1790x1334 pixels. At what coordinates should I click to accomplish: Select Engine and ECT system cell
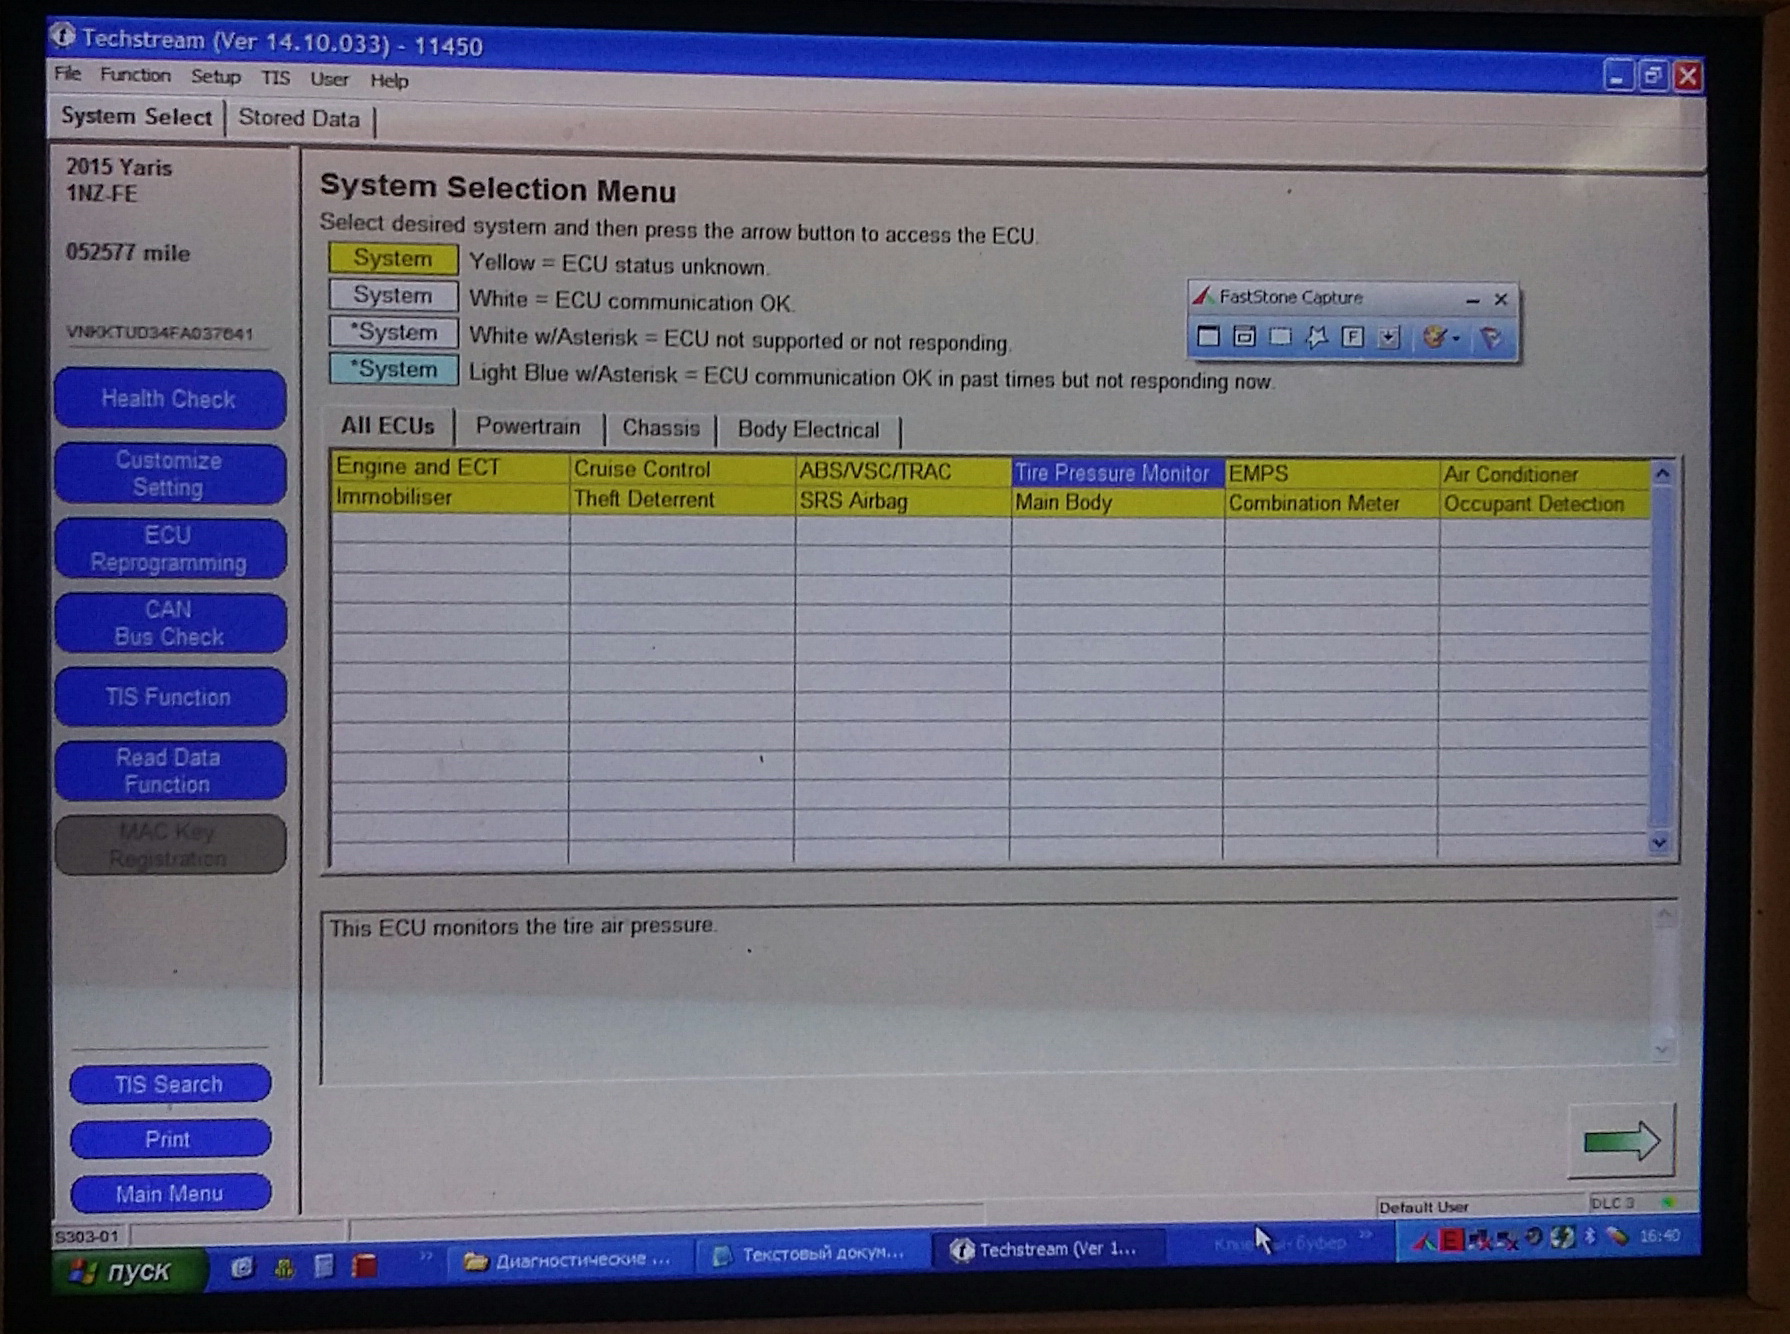[x=448, y=467]
